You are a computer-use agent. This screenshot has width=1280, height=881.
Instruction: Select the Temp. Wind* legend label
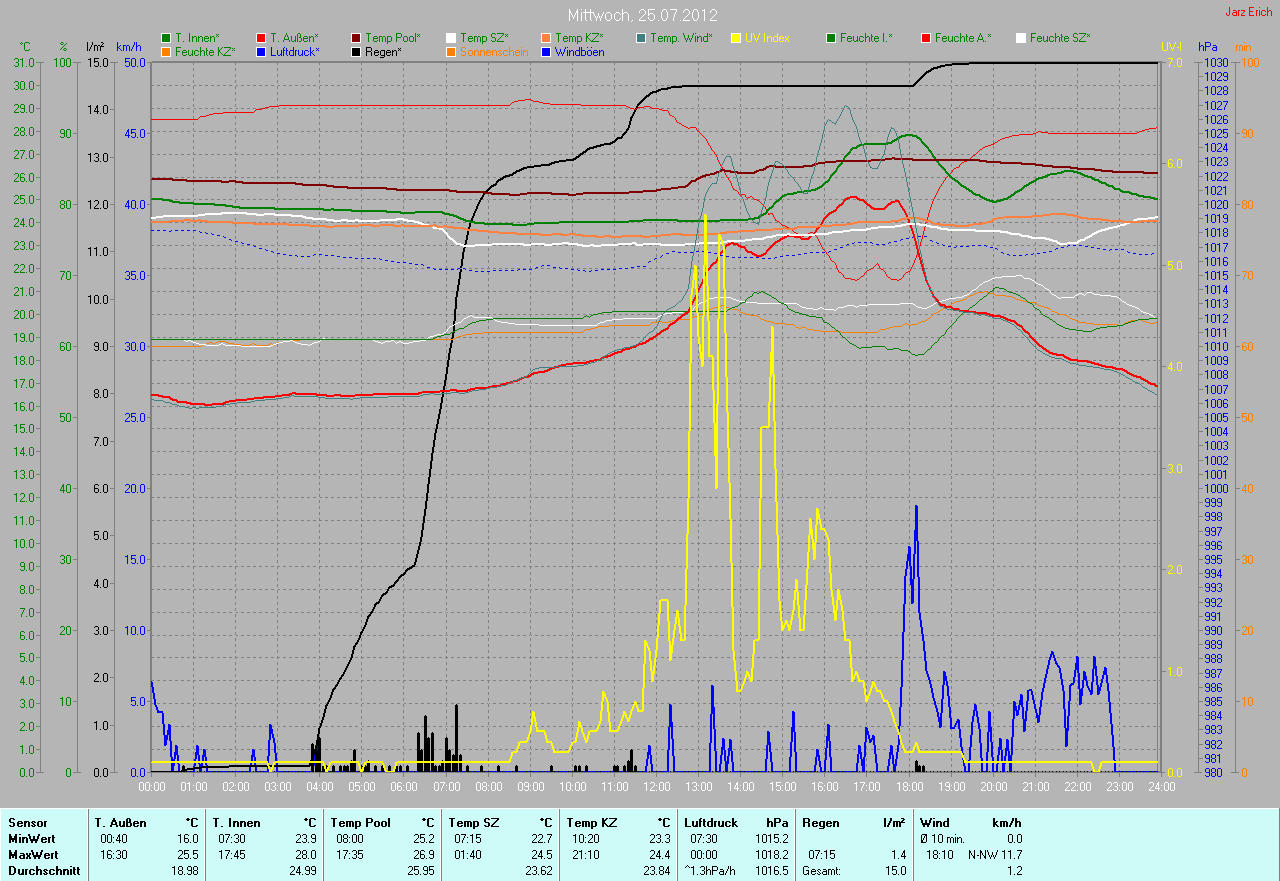tap(681, 38)
